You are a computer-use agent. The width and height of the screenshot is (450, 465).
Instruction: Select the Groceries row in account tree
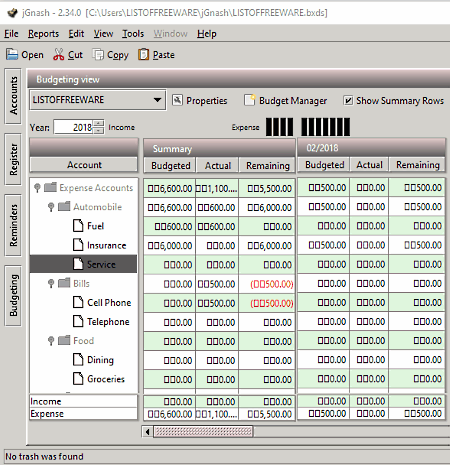[x=83, y=379]
